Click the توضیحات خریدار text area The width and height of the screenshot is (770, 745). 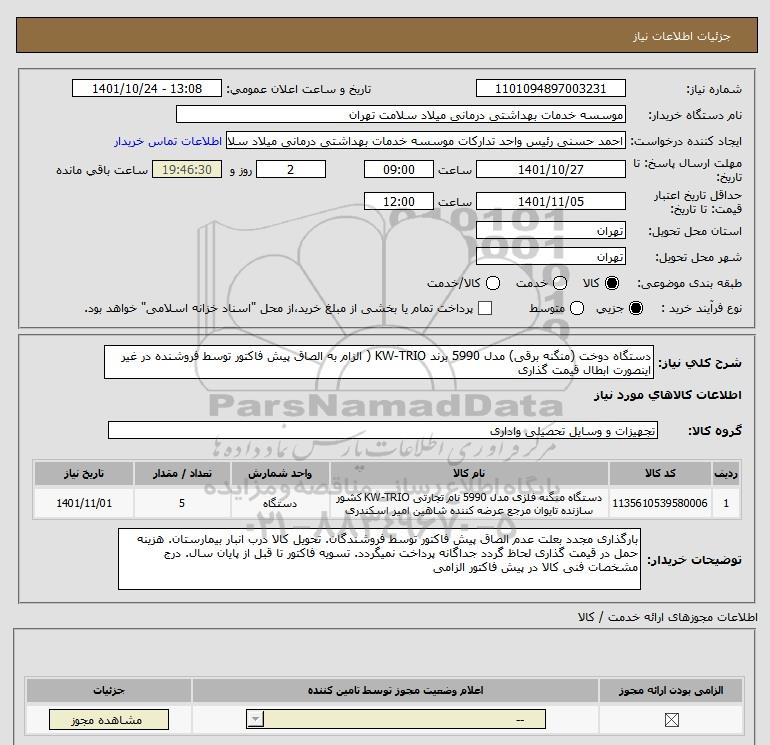pyautogui.click(x=379, y=559)
